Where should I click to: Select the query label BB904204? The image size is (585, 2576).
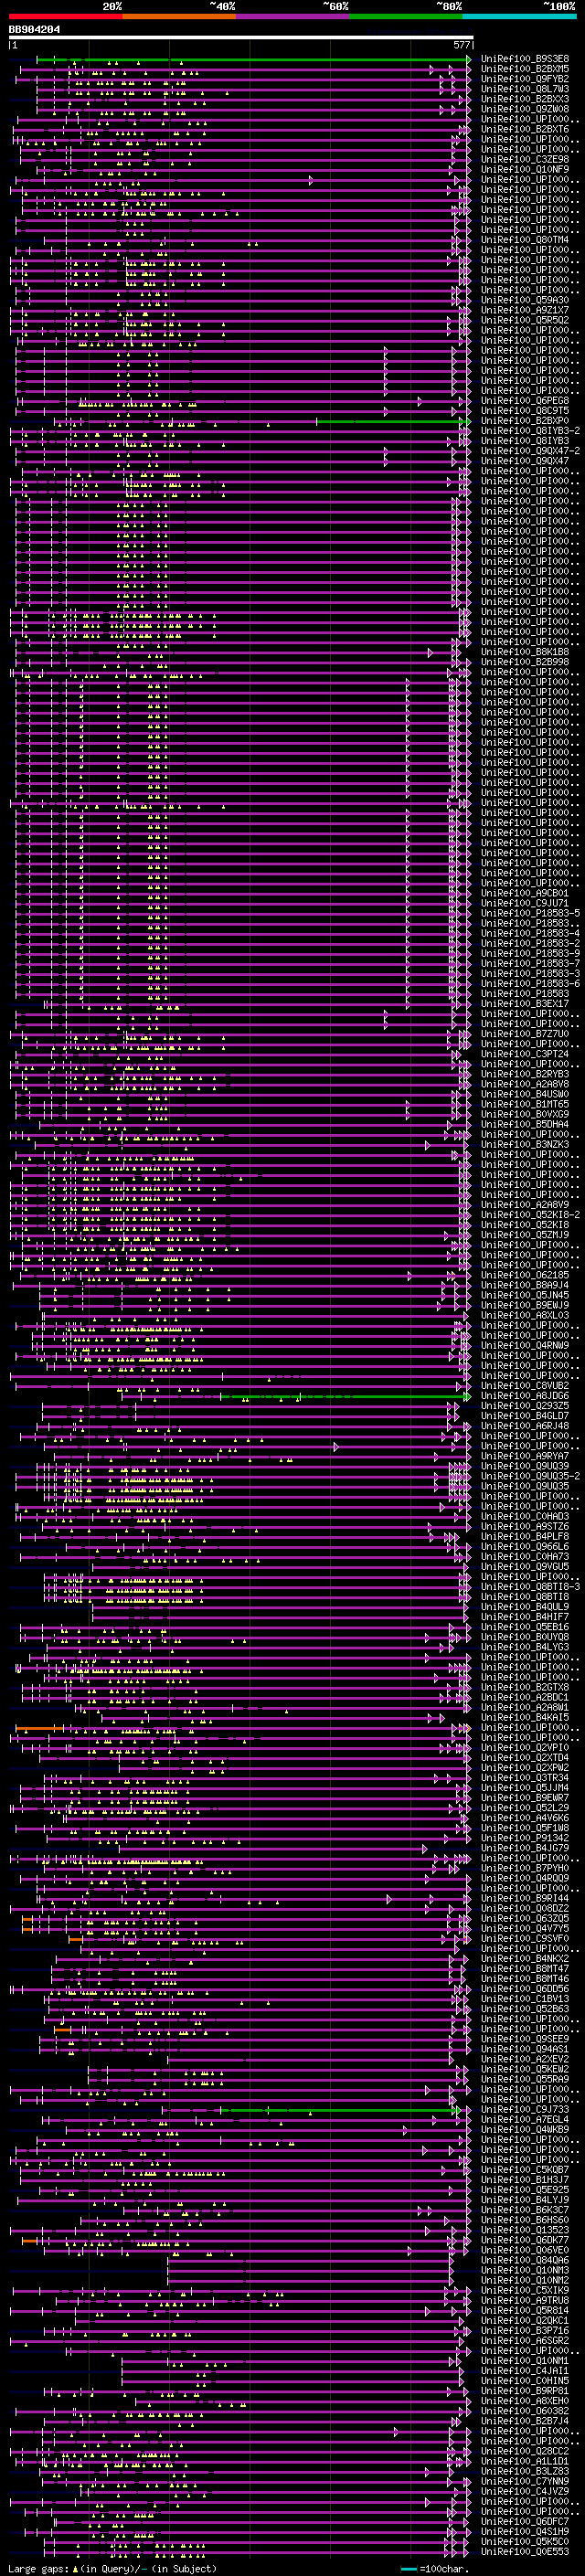(35, 30)
